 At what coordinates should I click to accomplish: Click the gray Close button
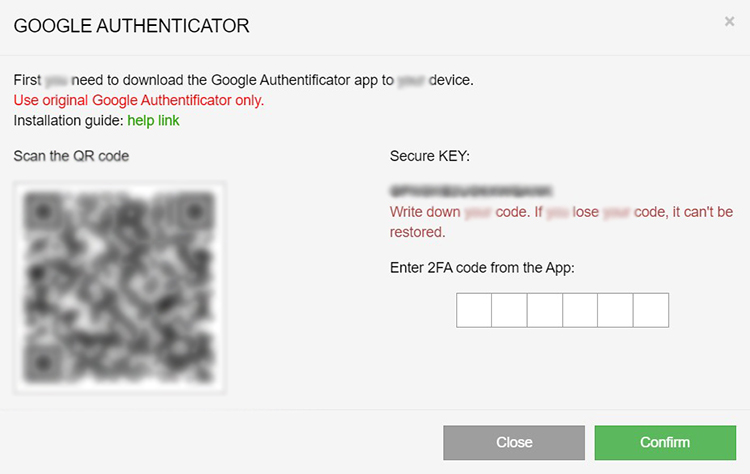tap(514, 442)
